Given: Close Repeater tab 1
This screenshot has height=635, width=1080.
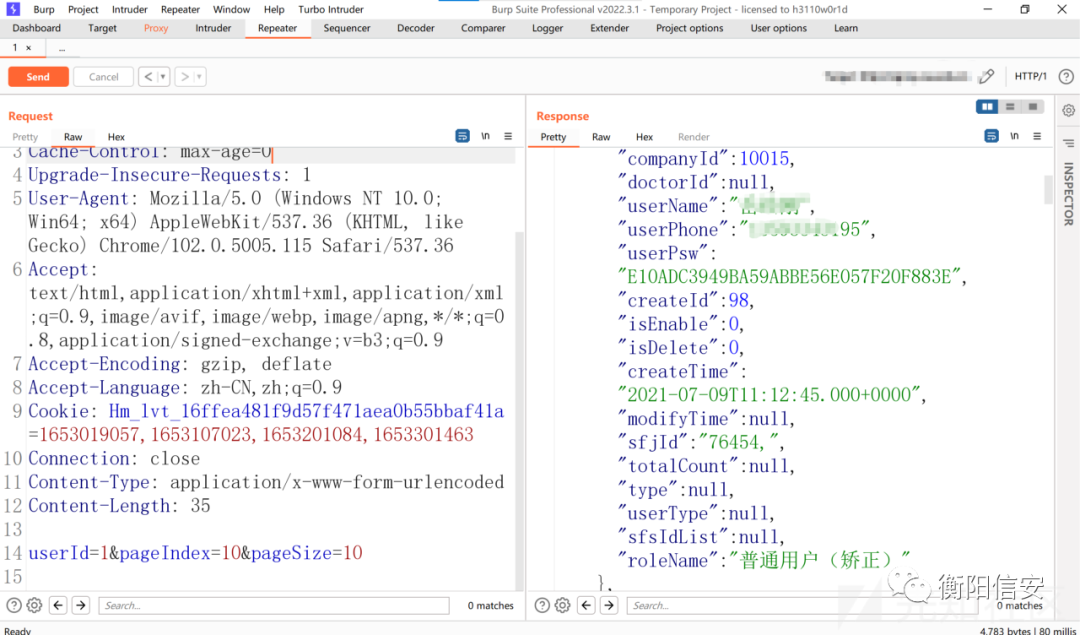Looking at the screenshot, I should coord(28,48).
